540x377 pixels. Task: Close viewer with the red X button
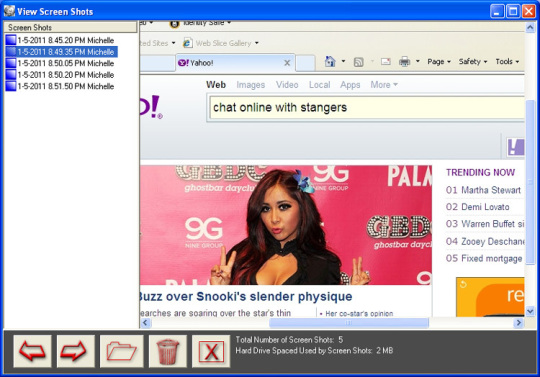(211, 351)
